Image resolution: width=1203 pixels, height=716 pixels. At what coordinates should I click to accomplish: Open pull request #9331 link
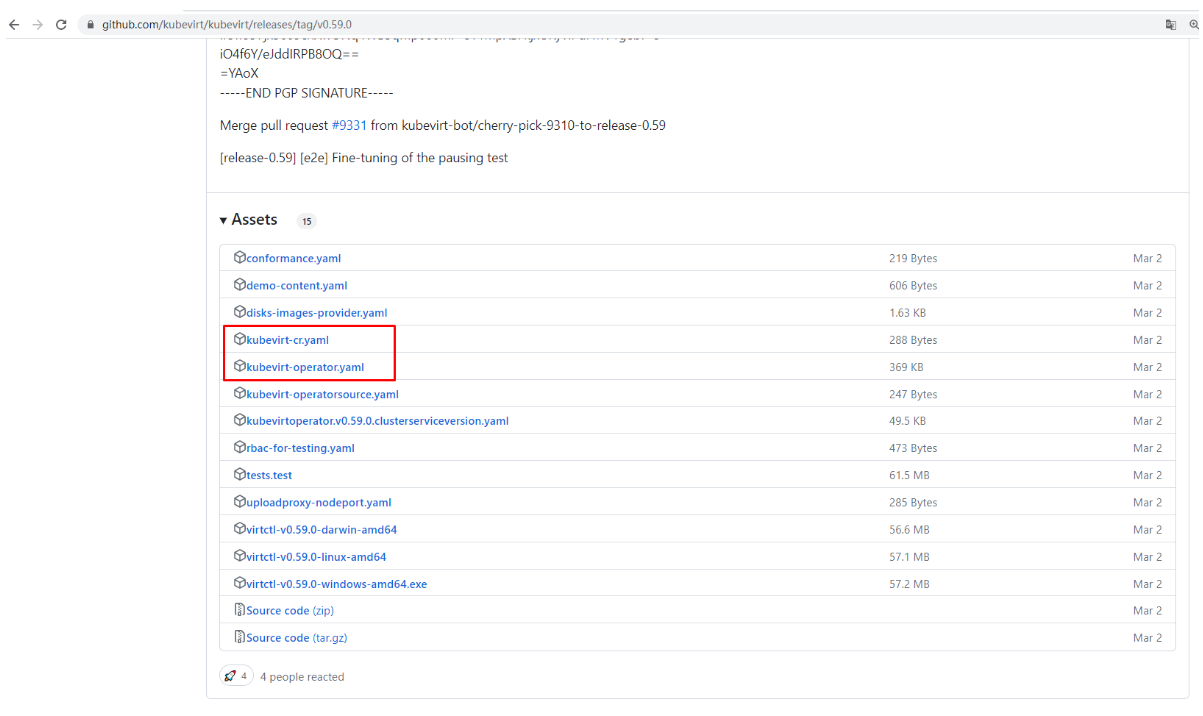349,125
